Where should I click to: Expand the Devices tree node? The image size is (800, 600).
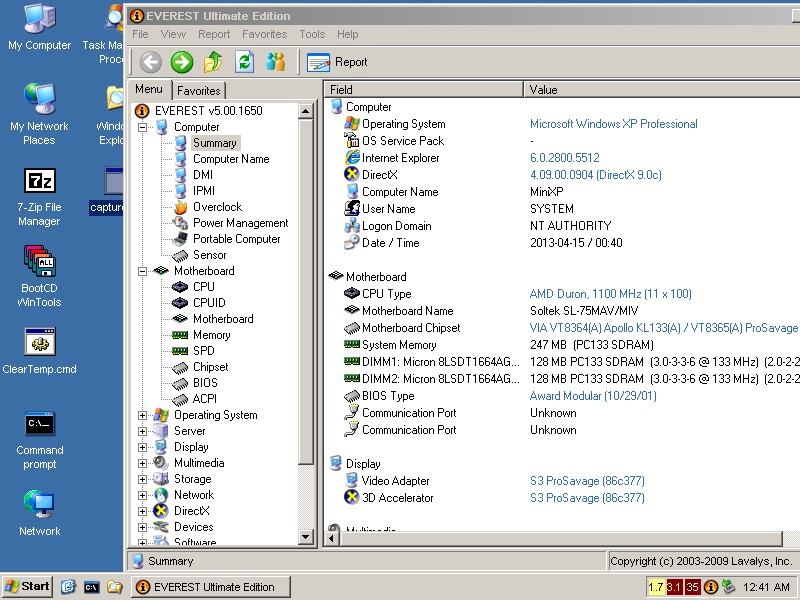pos(143,527)
